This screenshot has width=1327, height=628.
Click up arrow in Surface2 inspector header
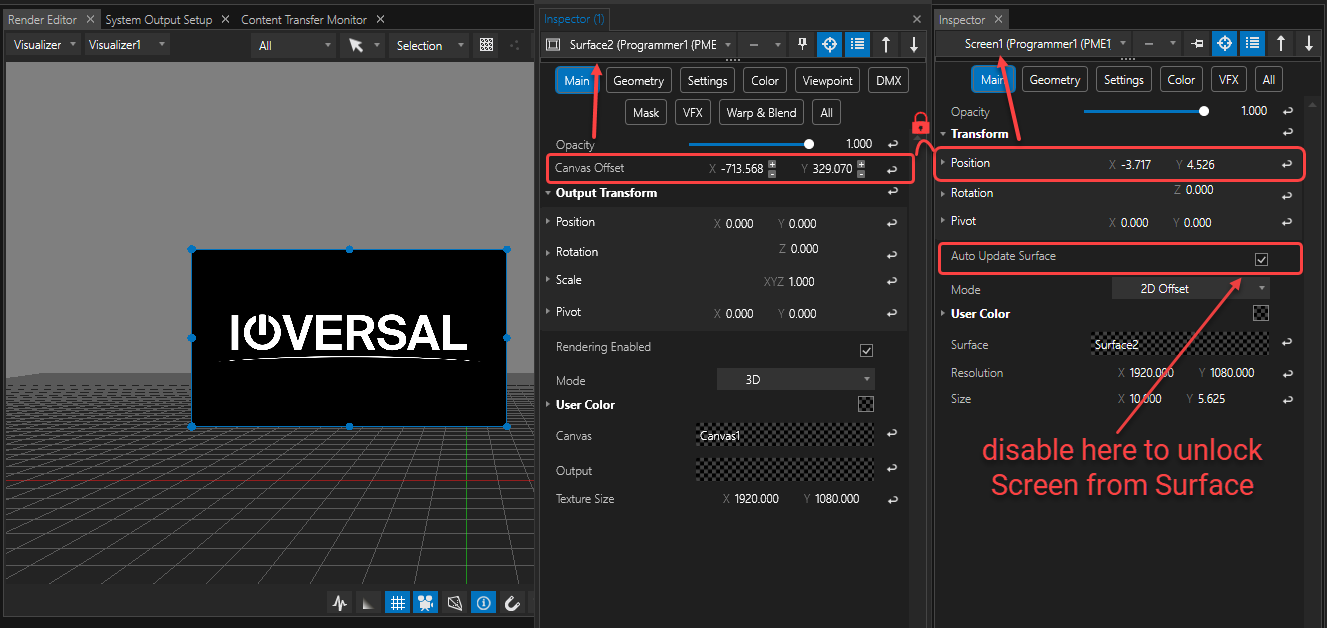click(886, 44)
